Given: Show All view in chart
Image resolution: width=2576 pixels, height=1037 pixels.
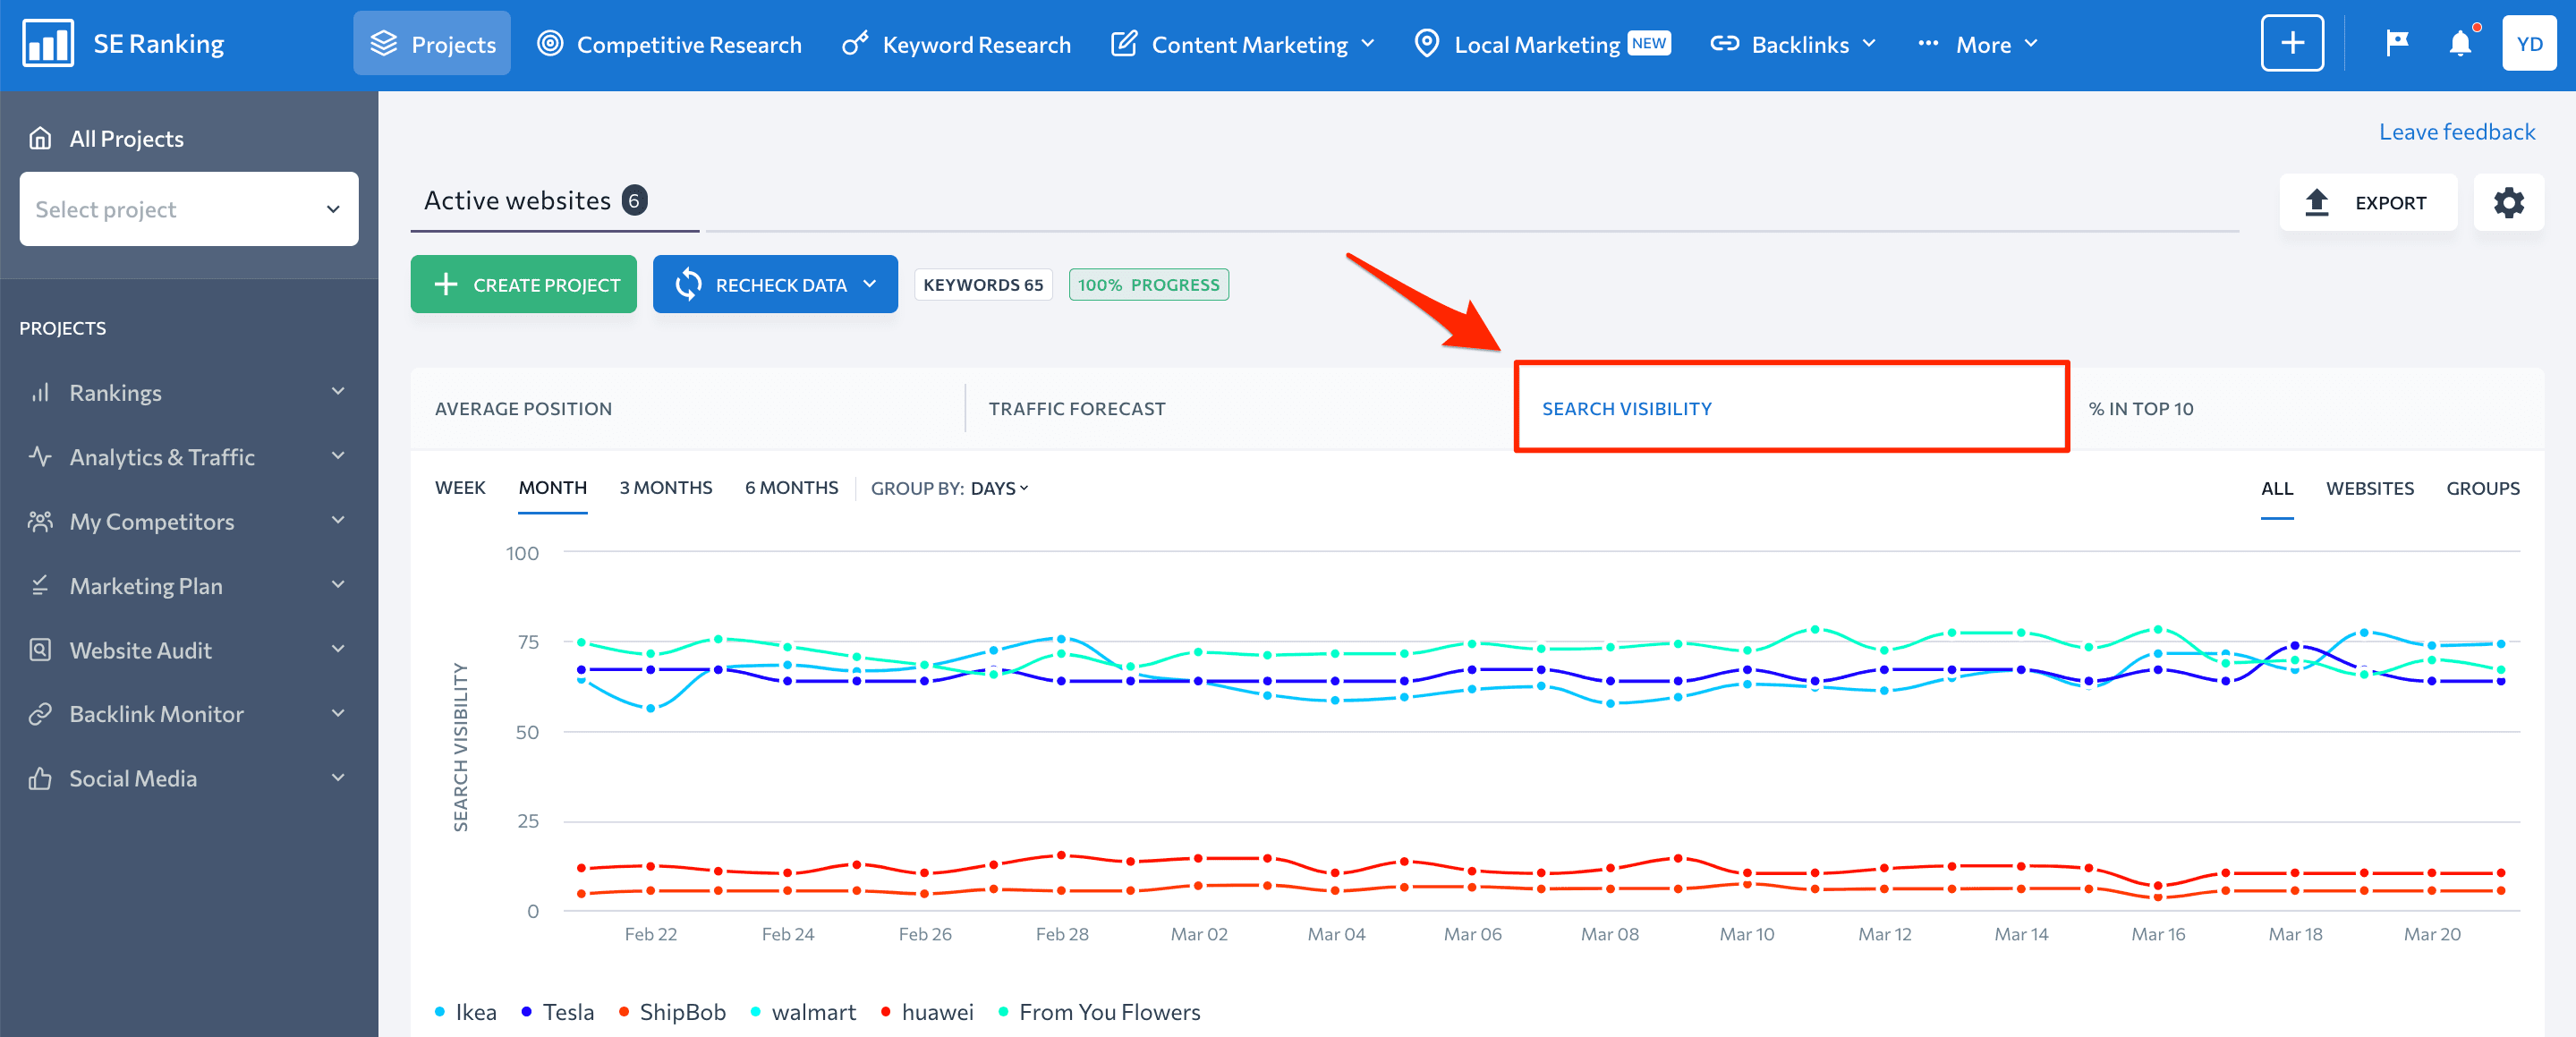Looking at the screenshot, I should pos(2276,488).
